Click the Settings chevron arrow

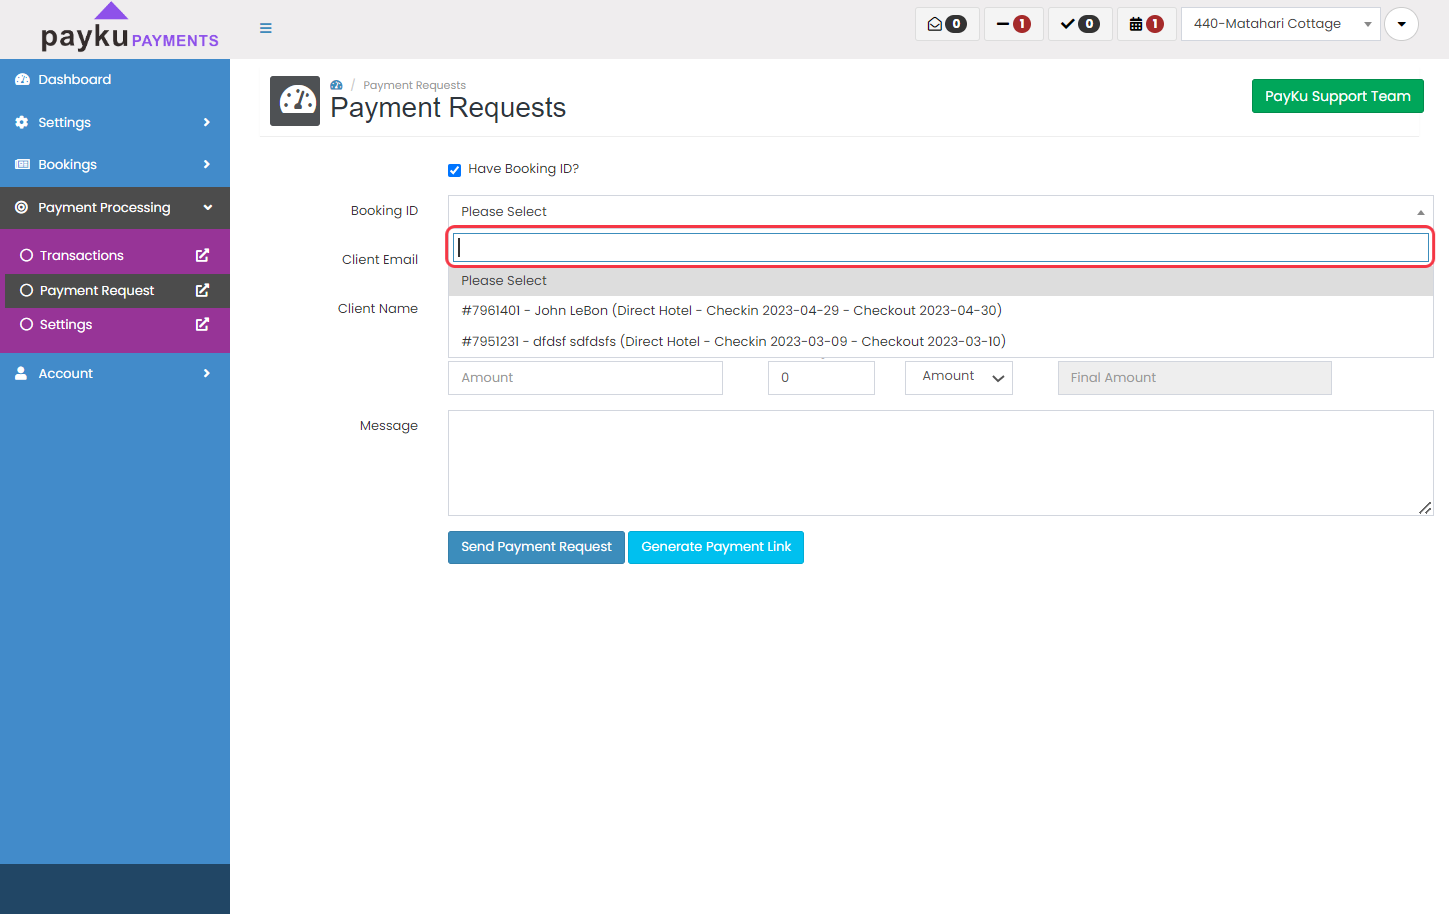coord(207,122)
